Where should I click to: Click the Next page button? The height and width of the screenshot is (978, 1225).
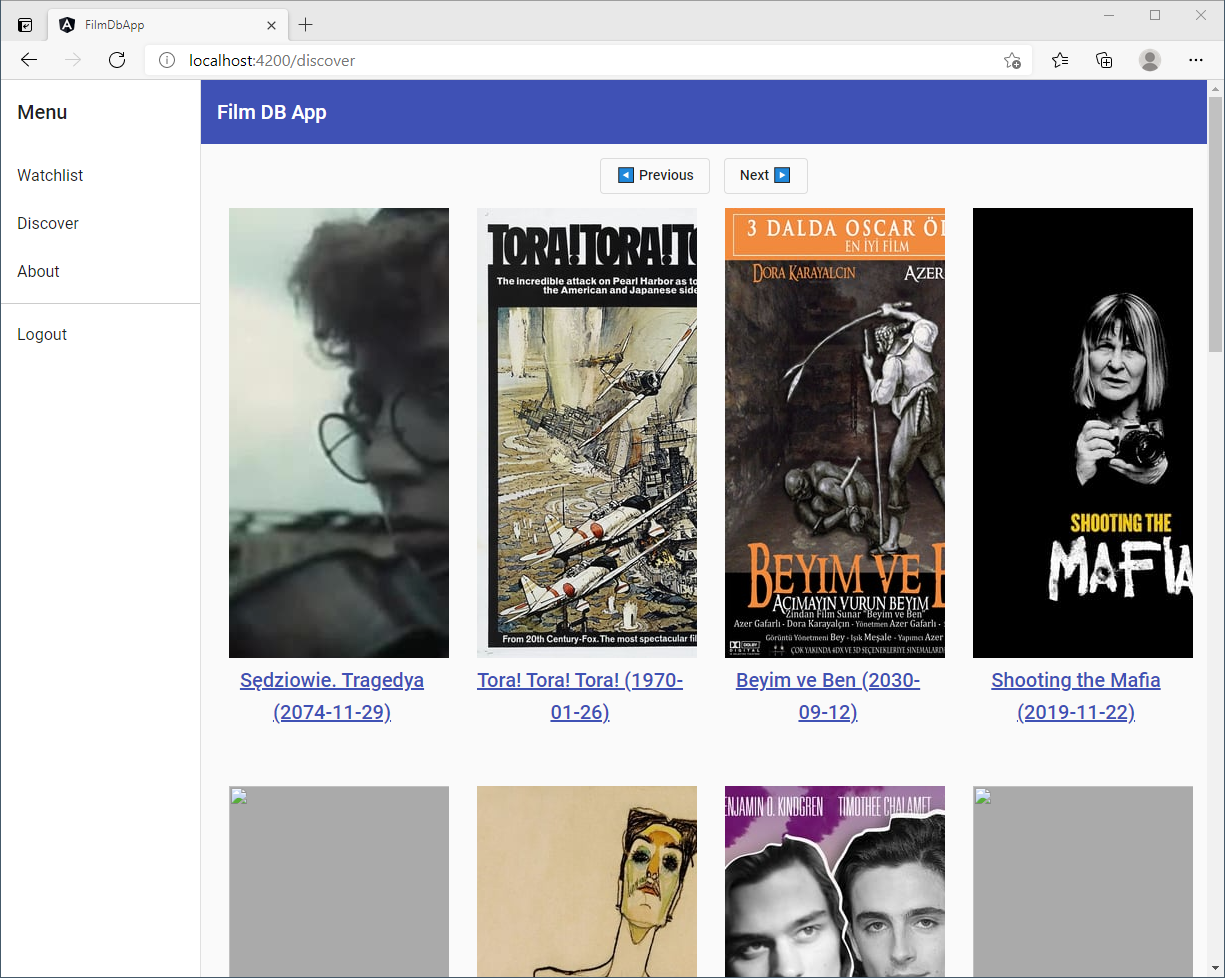pyautogui.click(x=766, y=175)
